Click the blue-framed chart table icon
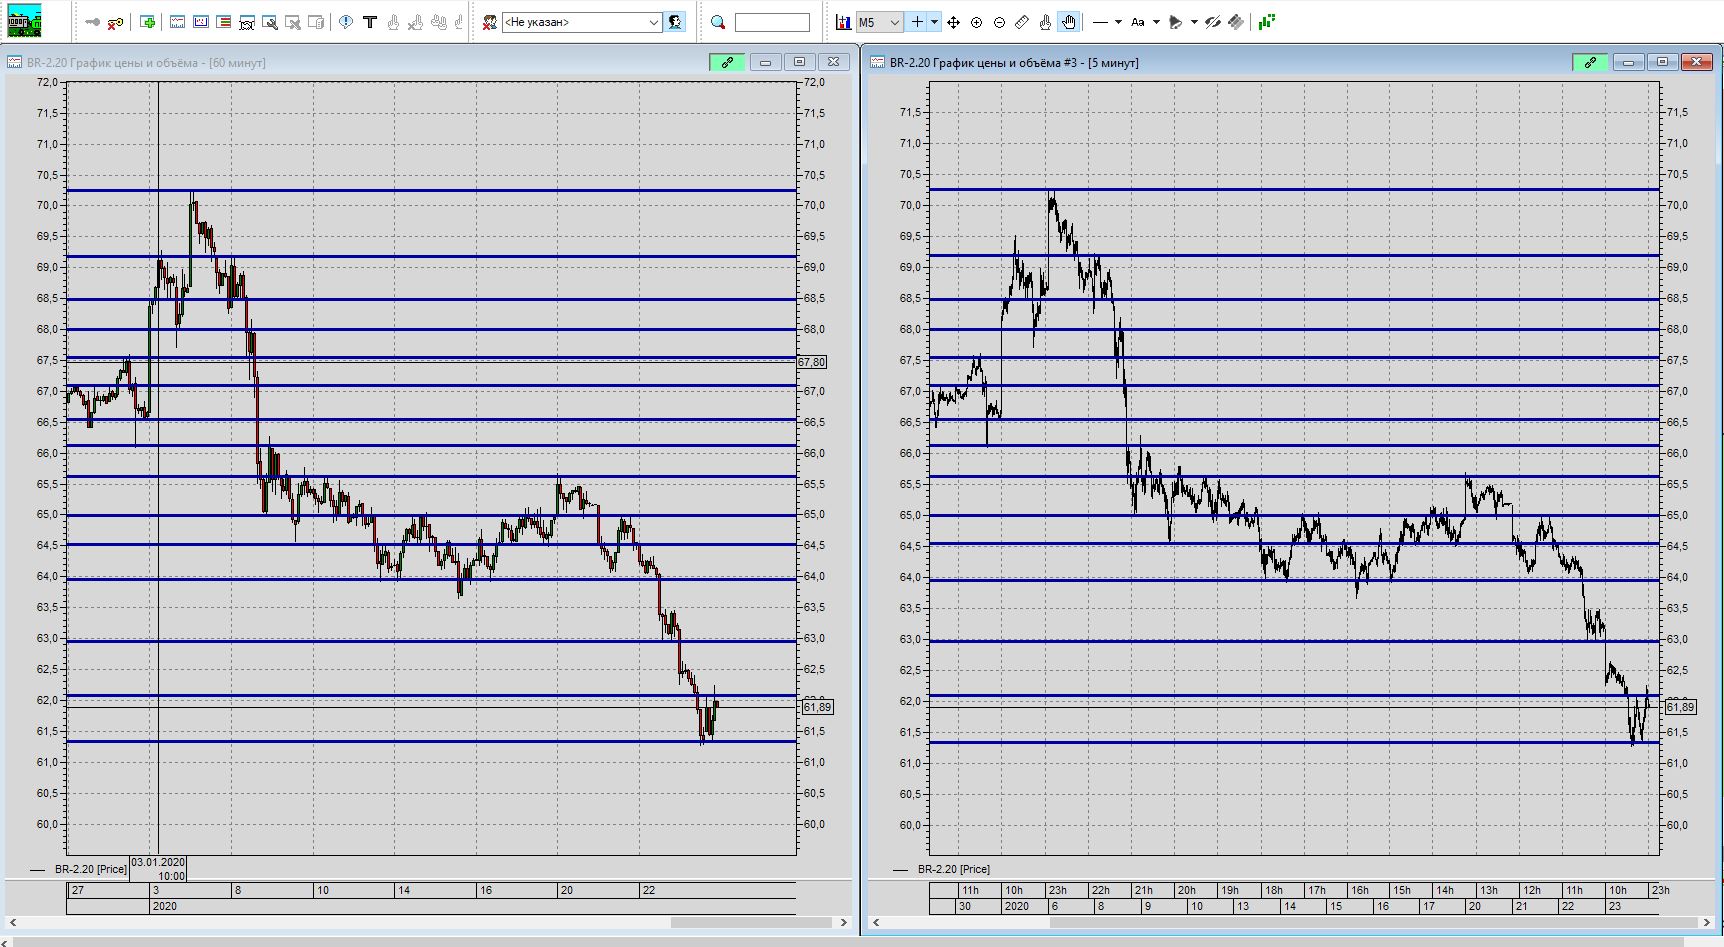The height and width of the screenshot is (947, 1724). click(201, 22)
